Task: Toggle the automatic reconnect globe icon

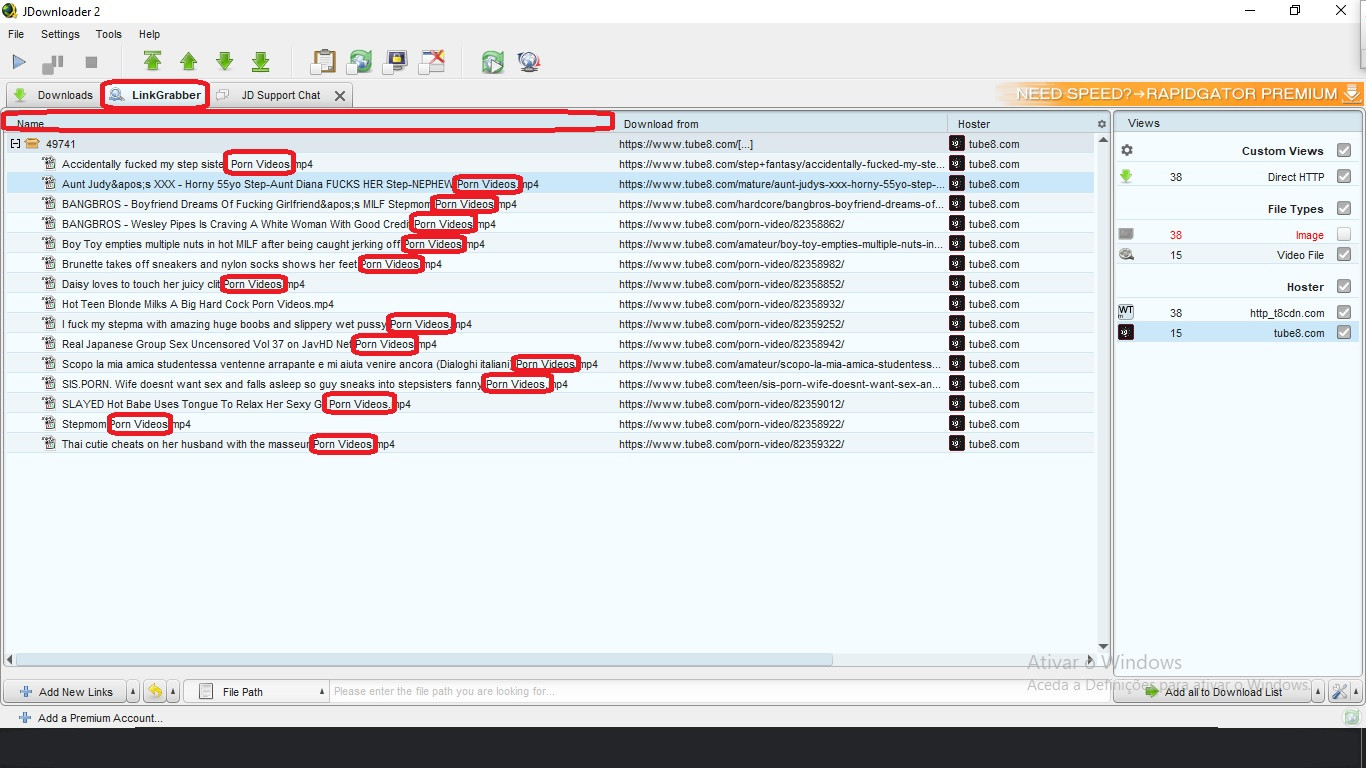Action: [360, 62]
